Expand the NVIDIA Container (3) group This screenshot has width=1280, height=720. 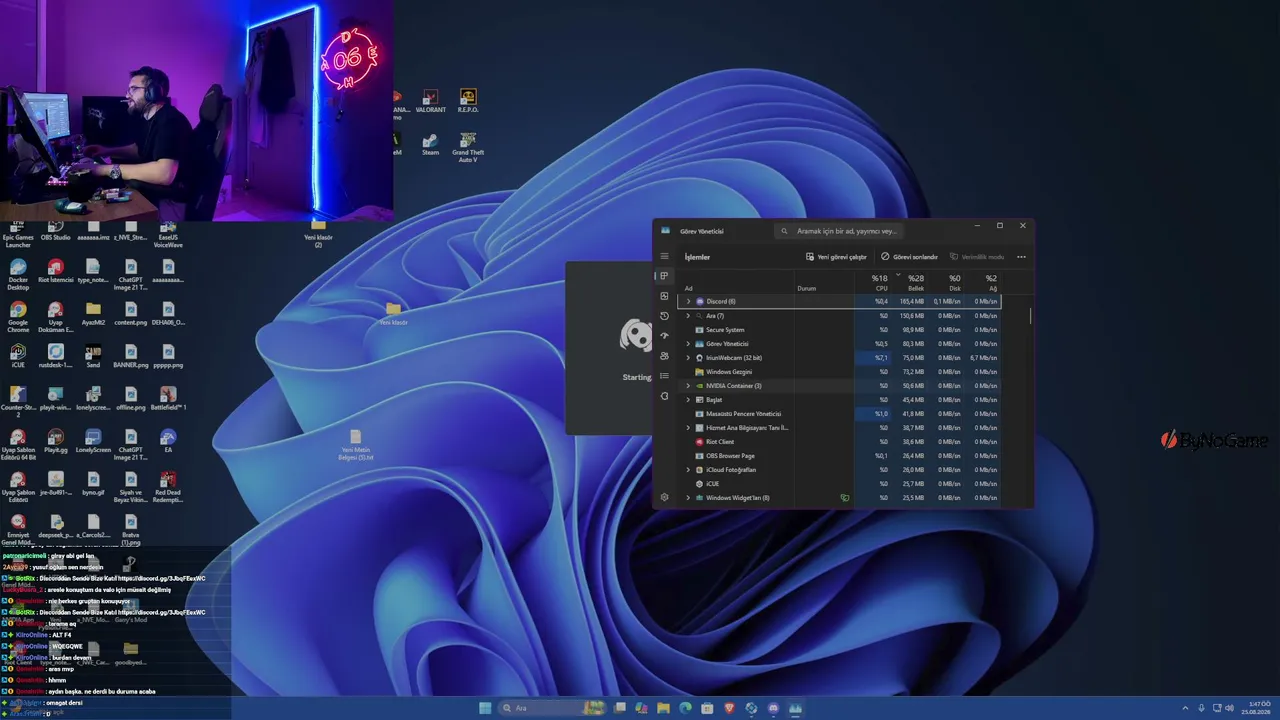tap(688, 385)
